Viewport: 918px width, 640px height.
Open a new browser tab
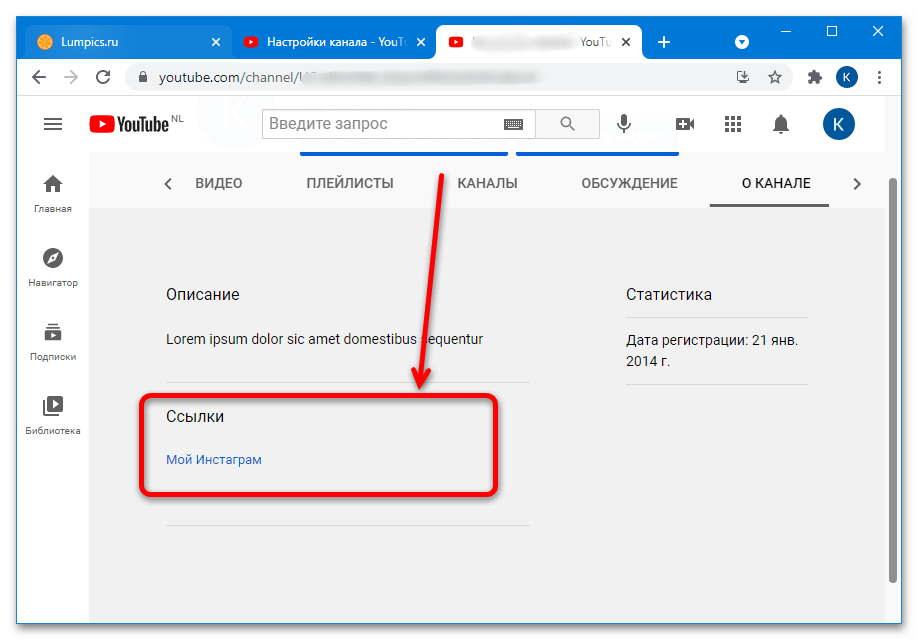click(x=664, y=42)
